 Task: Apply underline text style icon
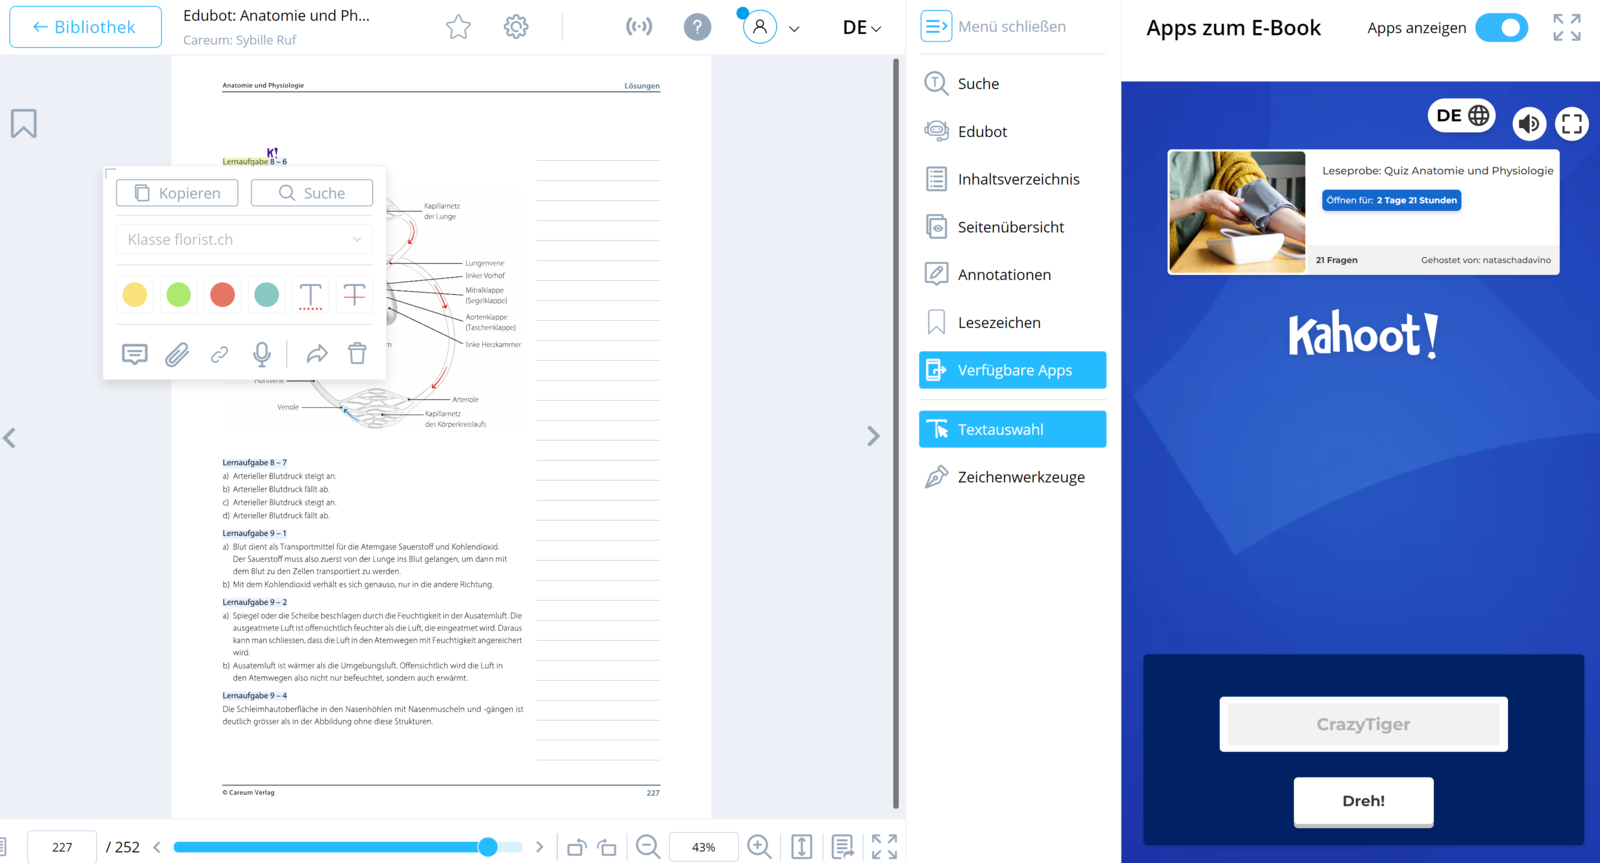tap(311, 295)
